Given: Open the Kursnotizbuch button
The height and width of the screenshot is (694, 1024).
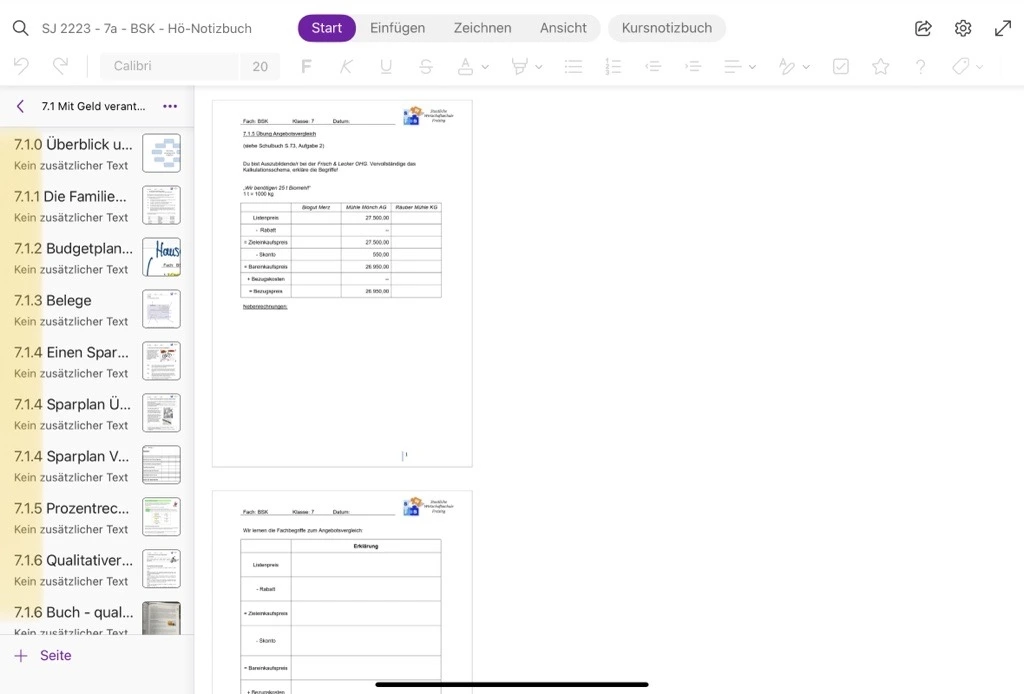Looking at the screenshot, I should click(x=666, y=28).
